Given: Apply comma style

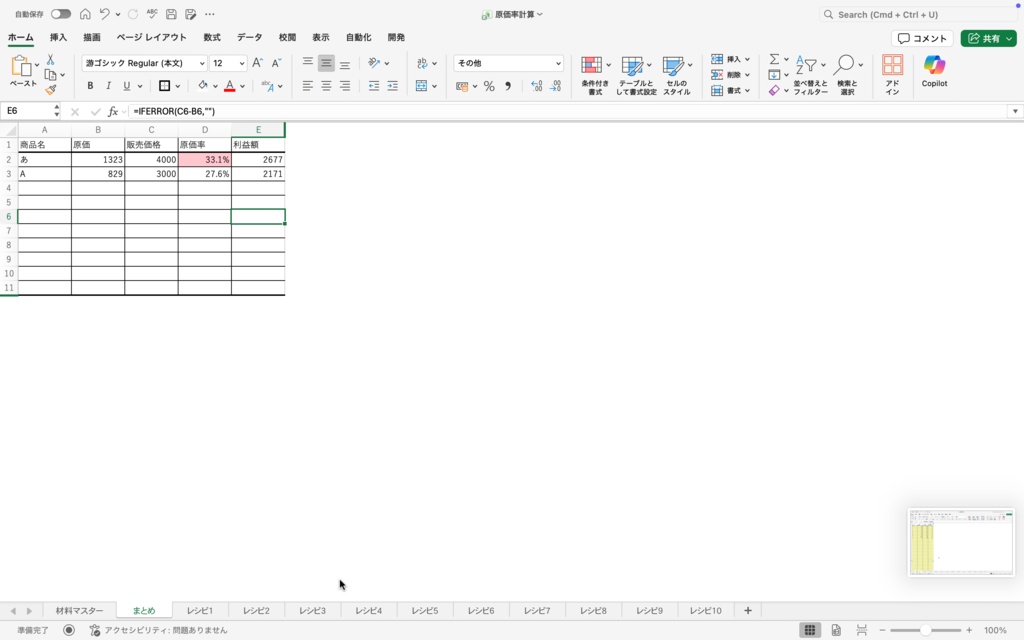Looking at the screenshot, I should [x=508, y=86].
